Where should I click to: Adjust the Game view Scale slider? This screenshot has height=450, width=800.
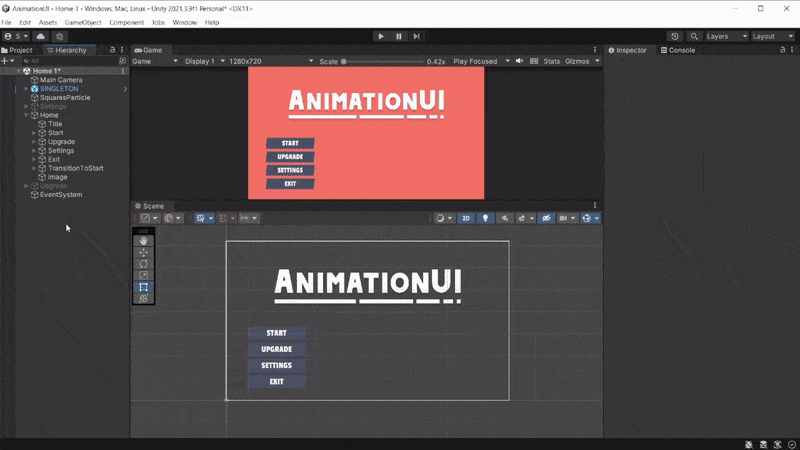tap(380, 61)
